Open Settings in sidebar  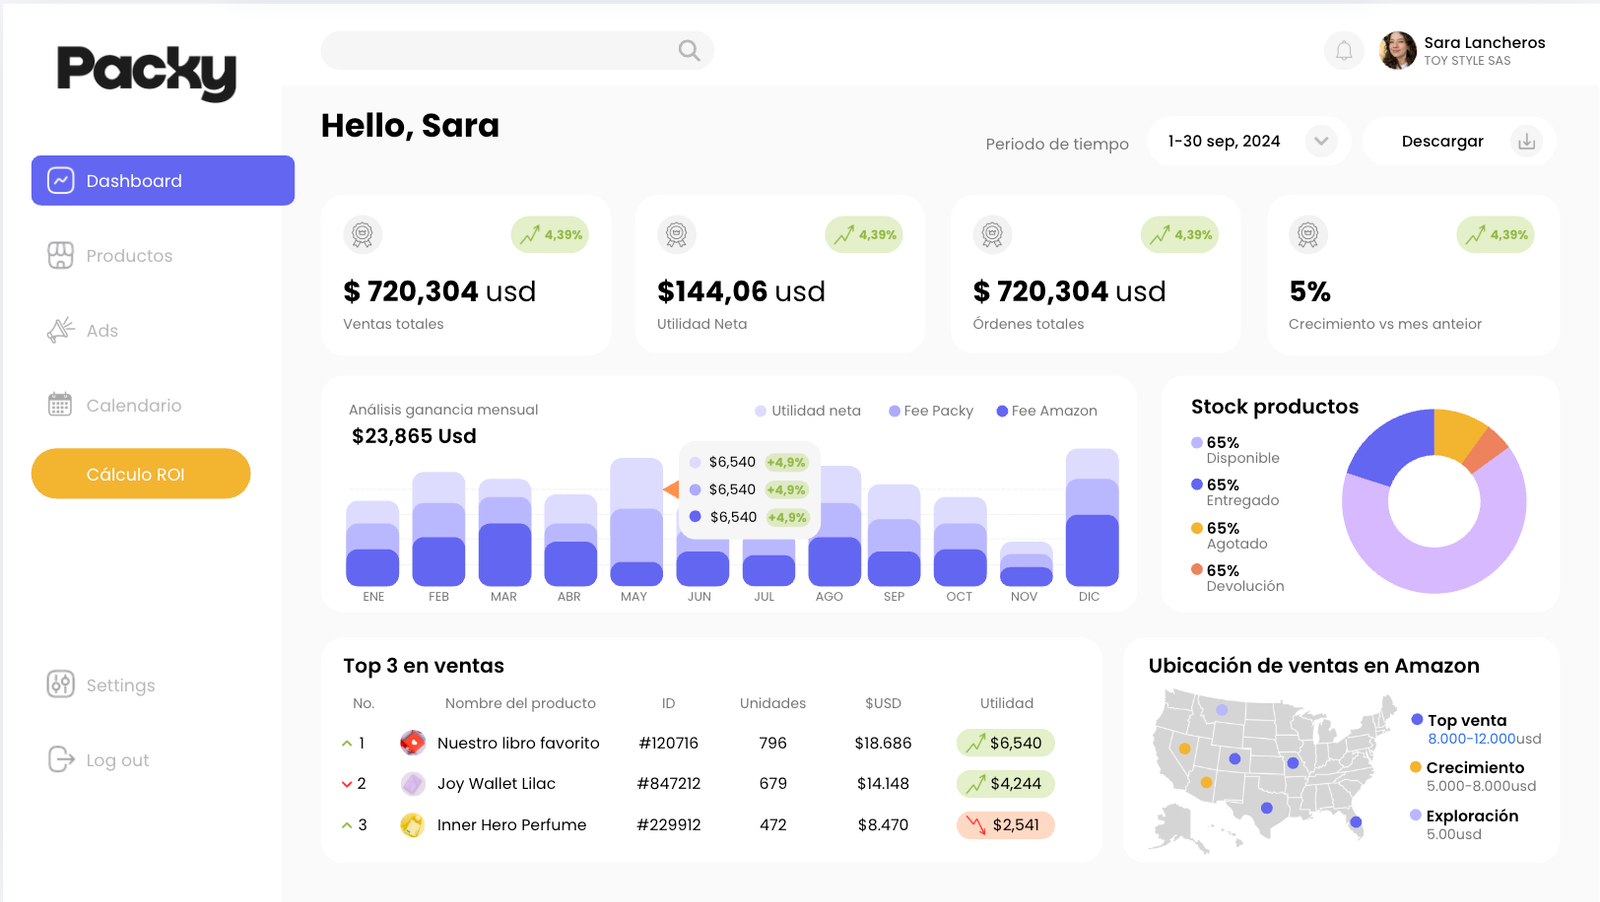pyautogui.click(x=101, y=685)
